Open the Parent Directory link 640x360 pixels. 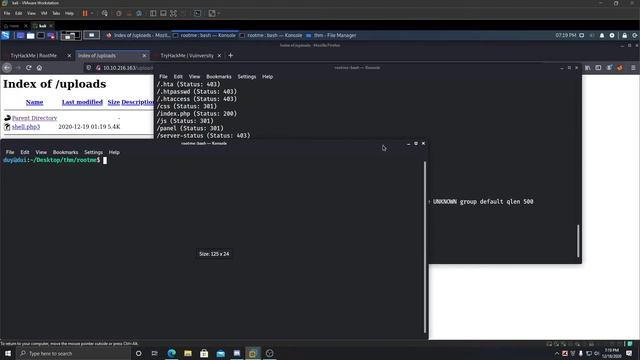34,118
